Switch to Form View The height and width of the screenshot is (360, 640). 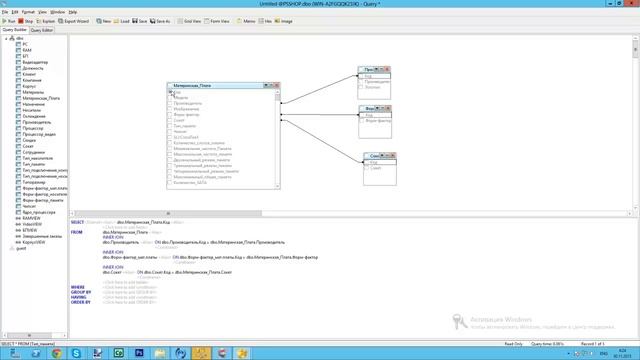[217, 21]
